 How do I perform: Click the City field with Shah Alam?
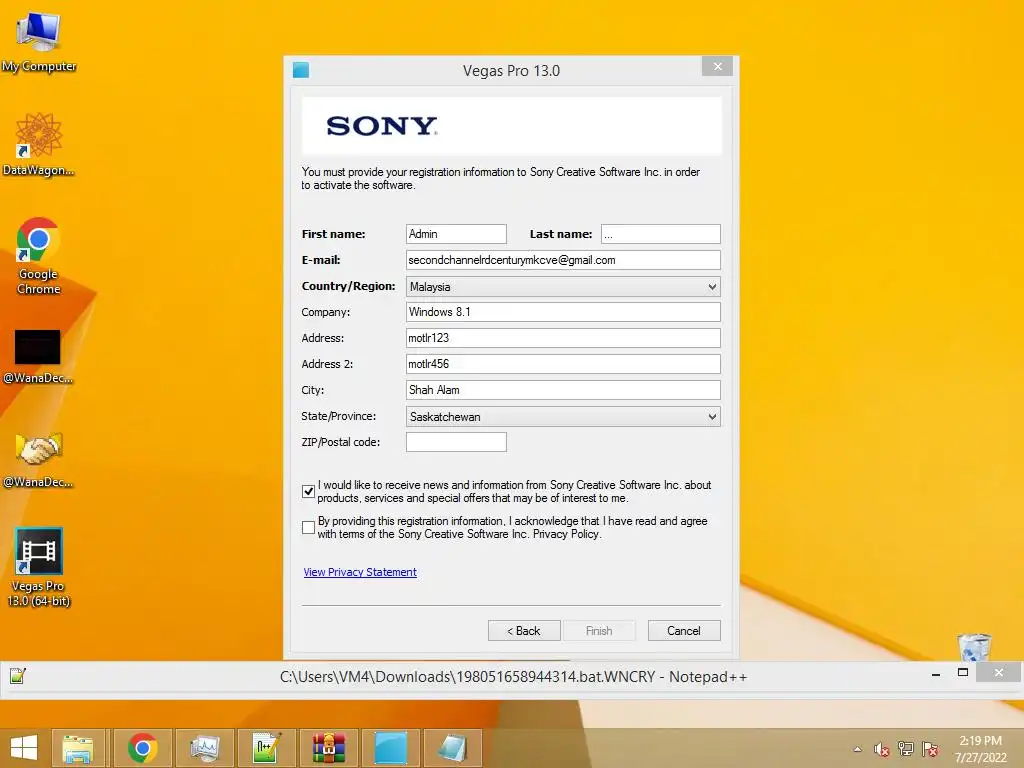click(x=563, y=390)
